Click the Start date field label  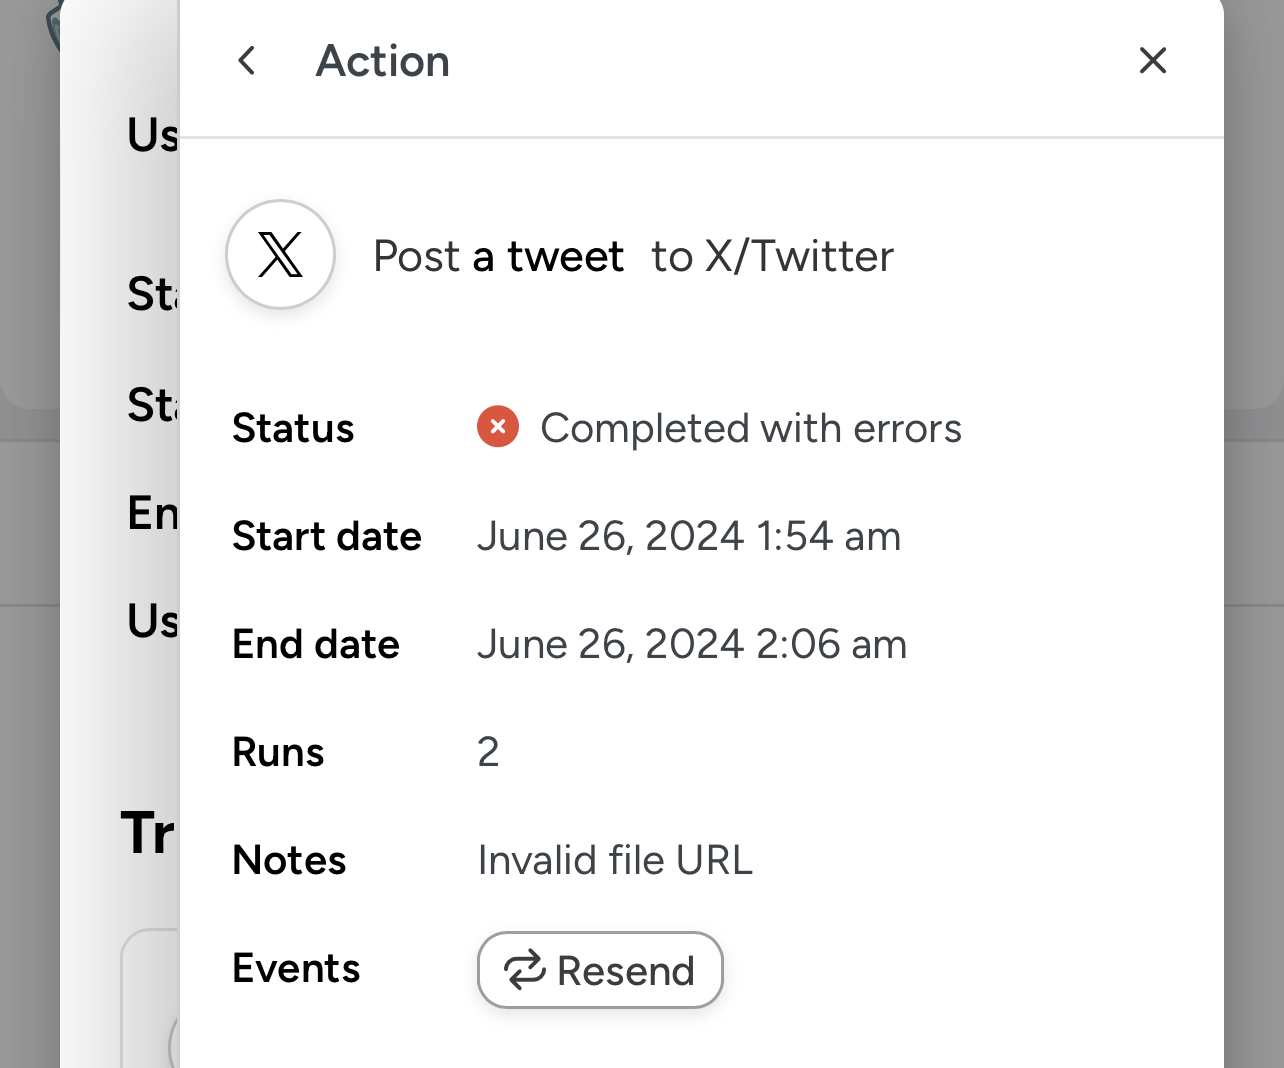[x=327, y=536]
